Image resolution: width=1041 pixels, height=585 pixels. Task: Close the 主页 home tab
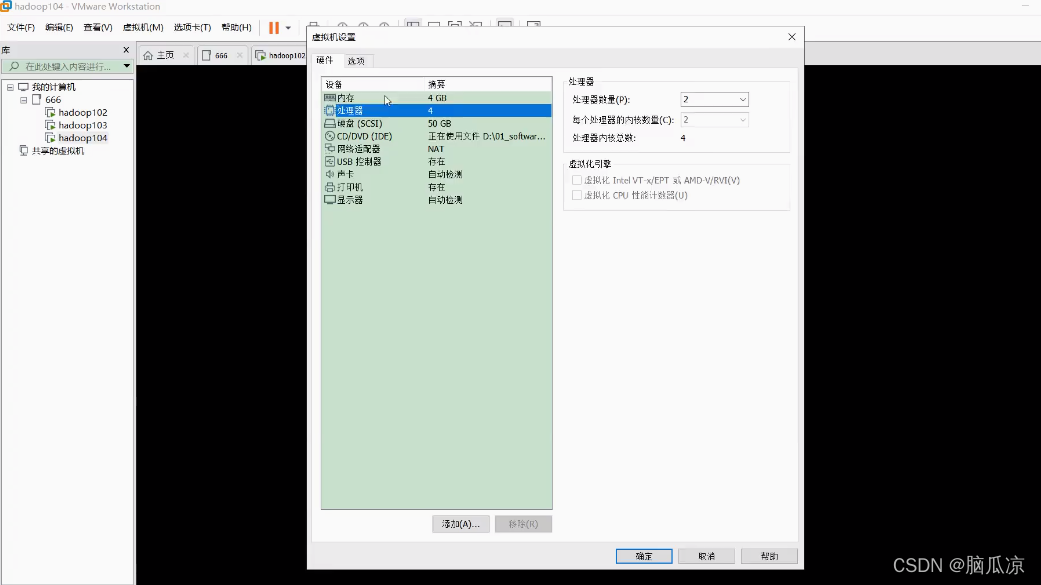[x=186, y=55]
